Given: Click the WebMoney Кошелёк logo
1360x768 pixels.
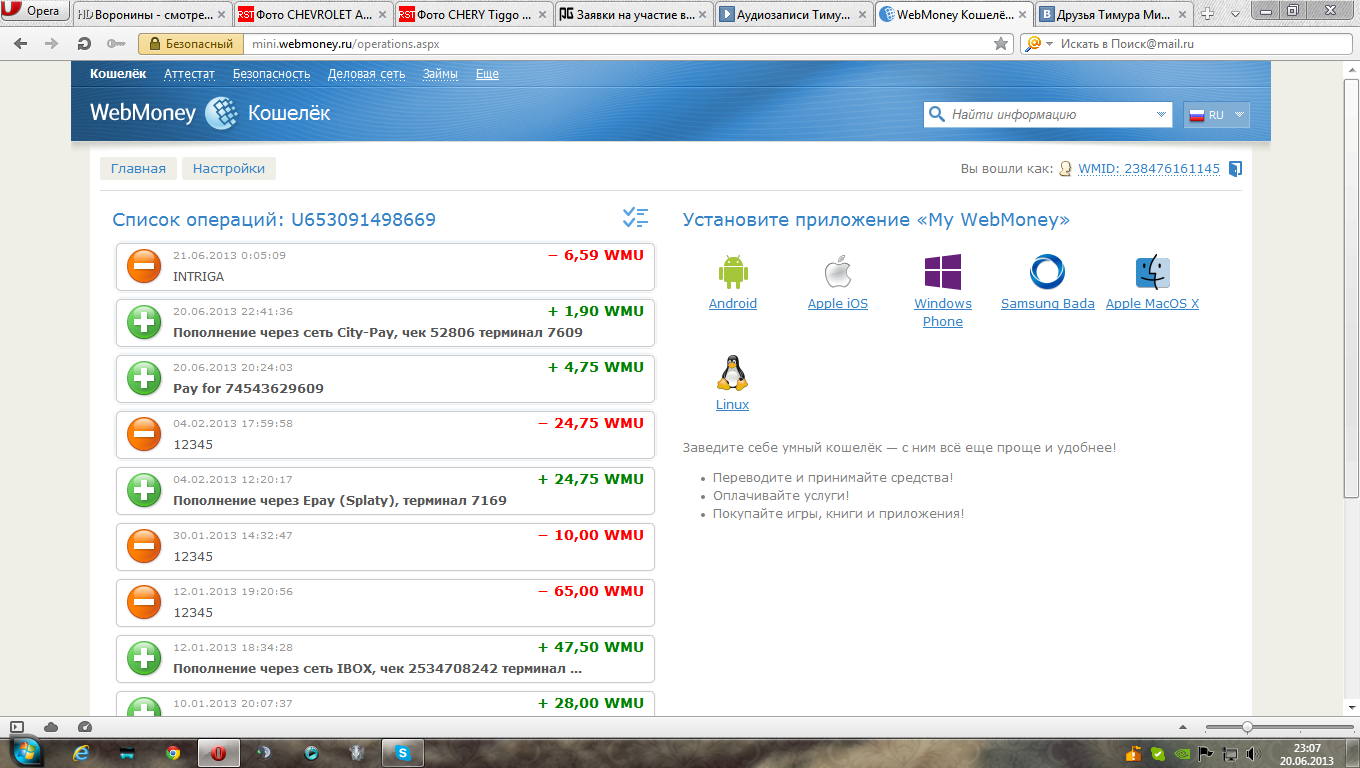Looking at the screenshot, I should pos(210,113).
